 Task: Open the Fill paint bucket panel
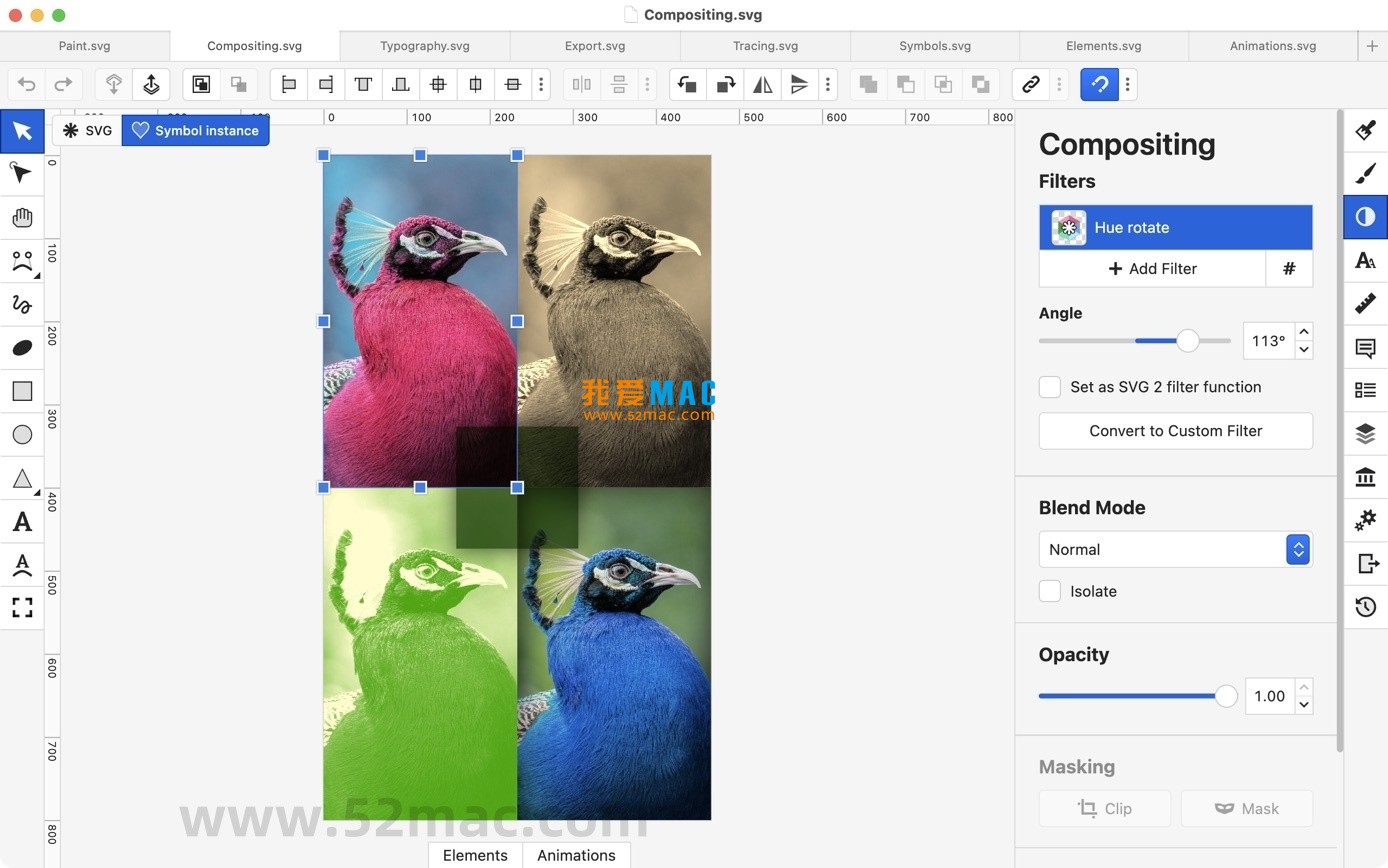1366,130
